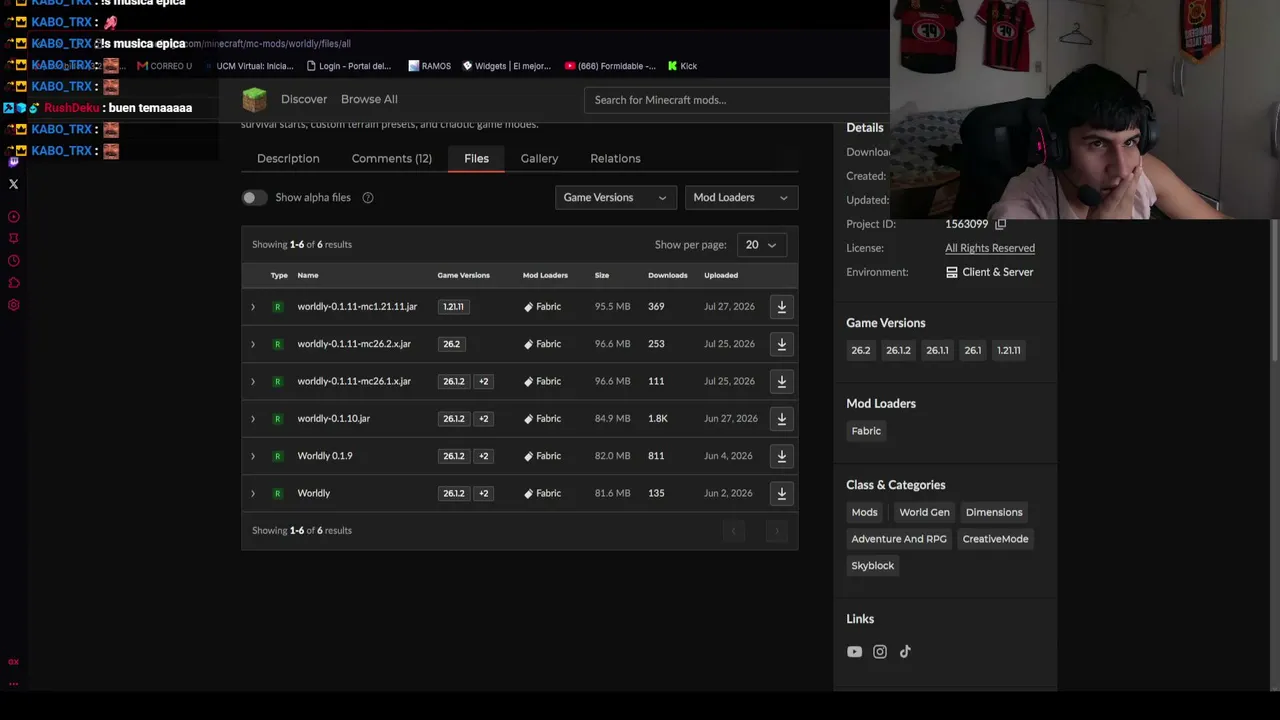Click the Fabric loader tag on worldly-0.1.11-mc1.21.11.jar row
Image resolution: width=1280 pixels, height=720 pixels.
[543, 307]
